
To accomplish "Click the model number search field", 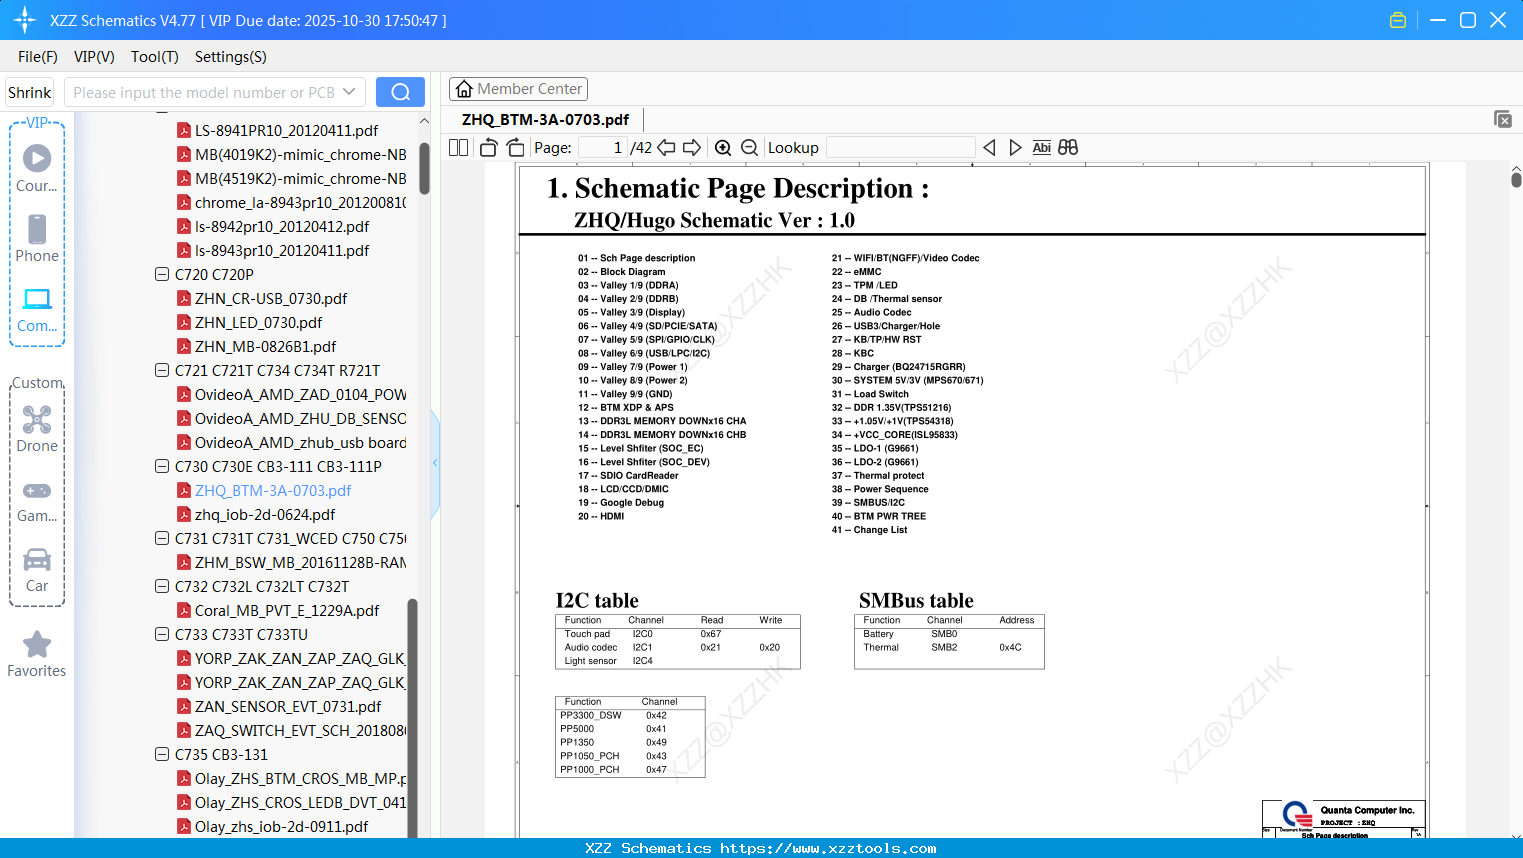I will coord(204,92).
